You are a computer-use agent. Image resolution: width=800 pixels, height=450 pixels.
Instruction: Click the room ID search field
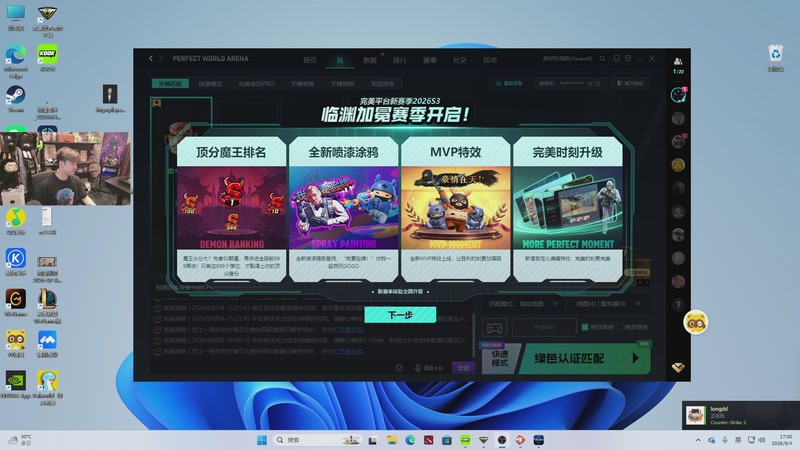tap(567, 59)
